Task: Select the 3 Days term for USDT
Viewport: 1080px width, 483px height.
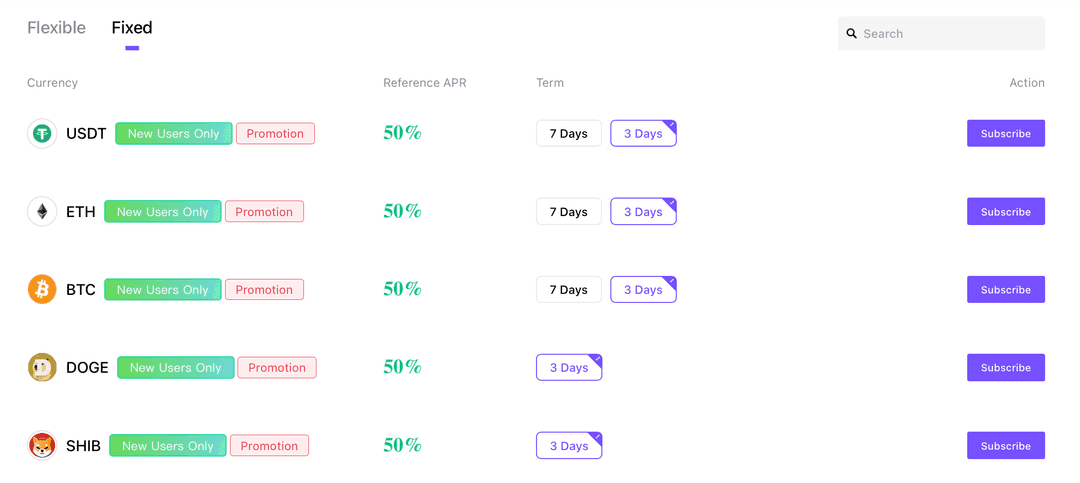Action: click(x=643, y=134)
